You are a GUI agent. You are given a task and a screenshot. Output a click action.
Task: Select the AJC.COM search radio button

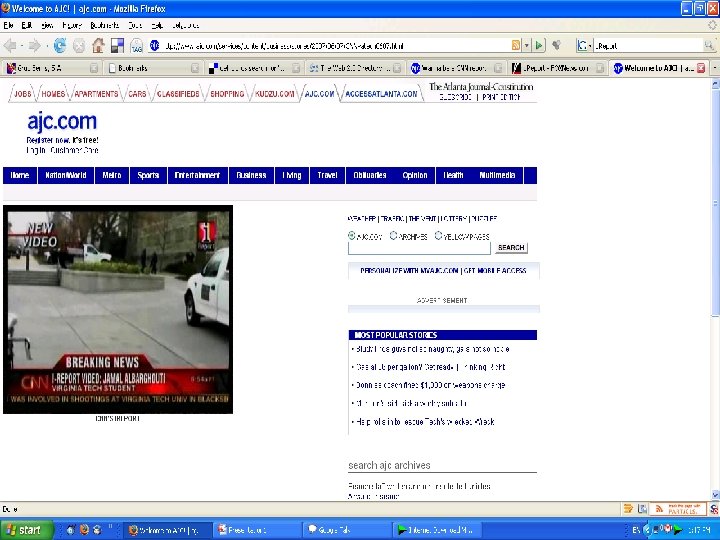tap(351, 236)
